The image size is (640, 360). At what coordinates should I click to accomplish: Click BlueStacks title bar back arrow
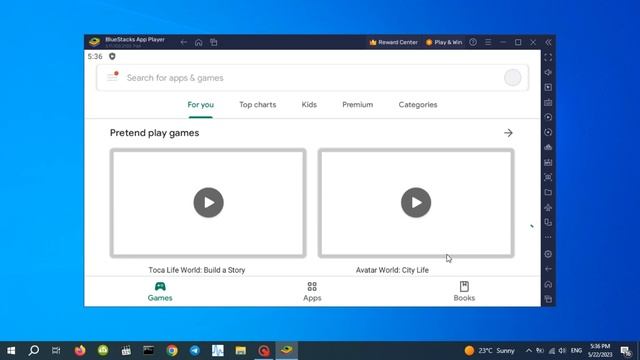click(184, 42)
